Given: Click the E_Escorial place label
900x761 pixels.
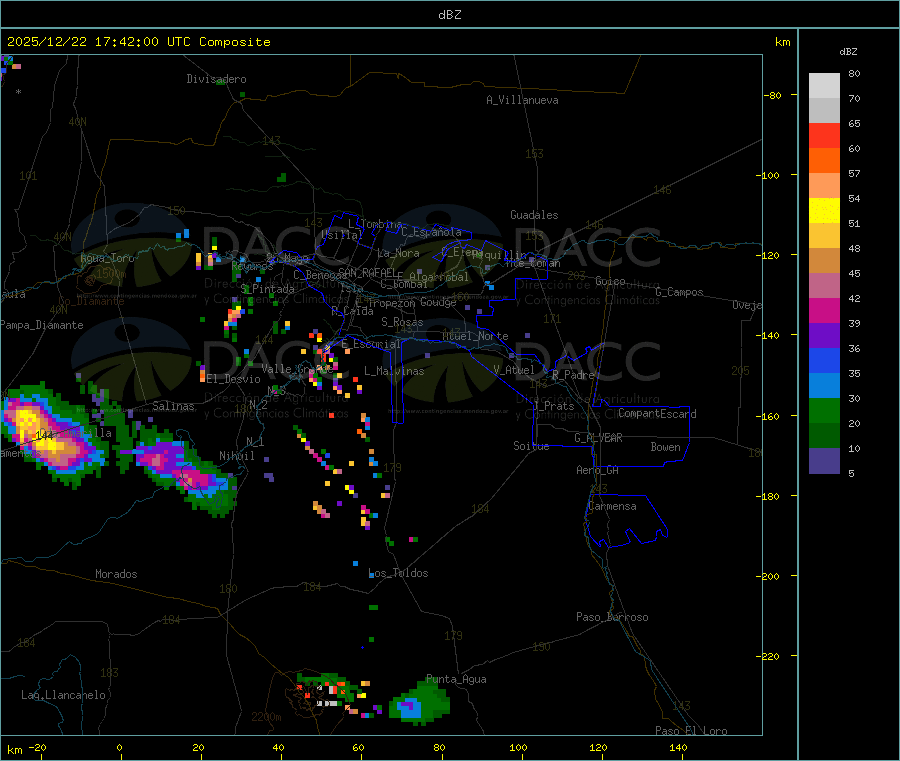Looking at the screenshot, I should 371,344.
